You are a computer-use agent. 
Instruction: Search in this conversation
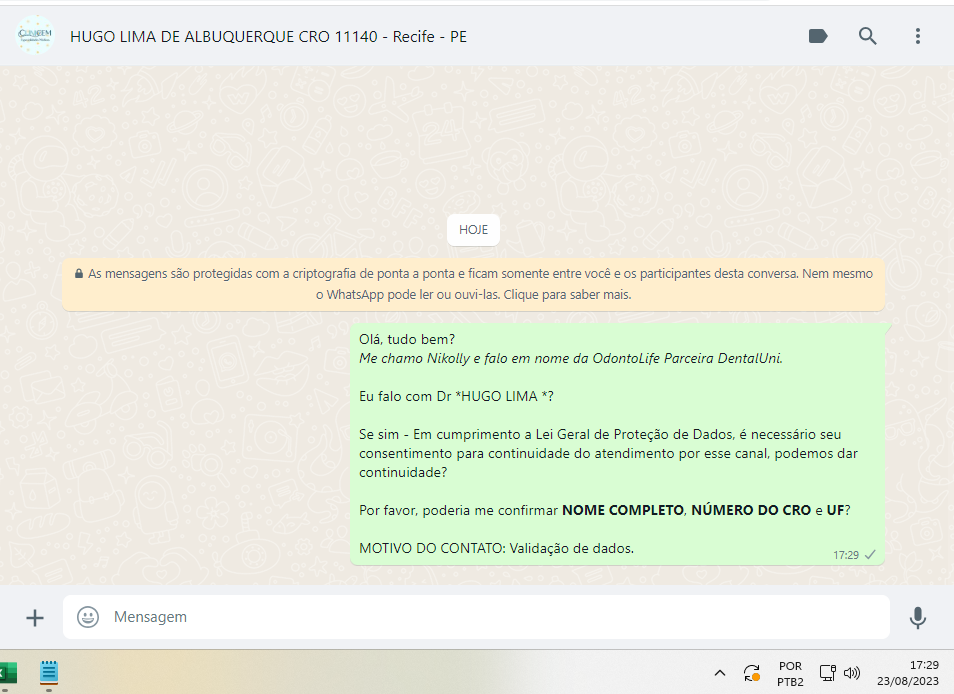point(868,36)
